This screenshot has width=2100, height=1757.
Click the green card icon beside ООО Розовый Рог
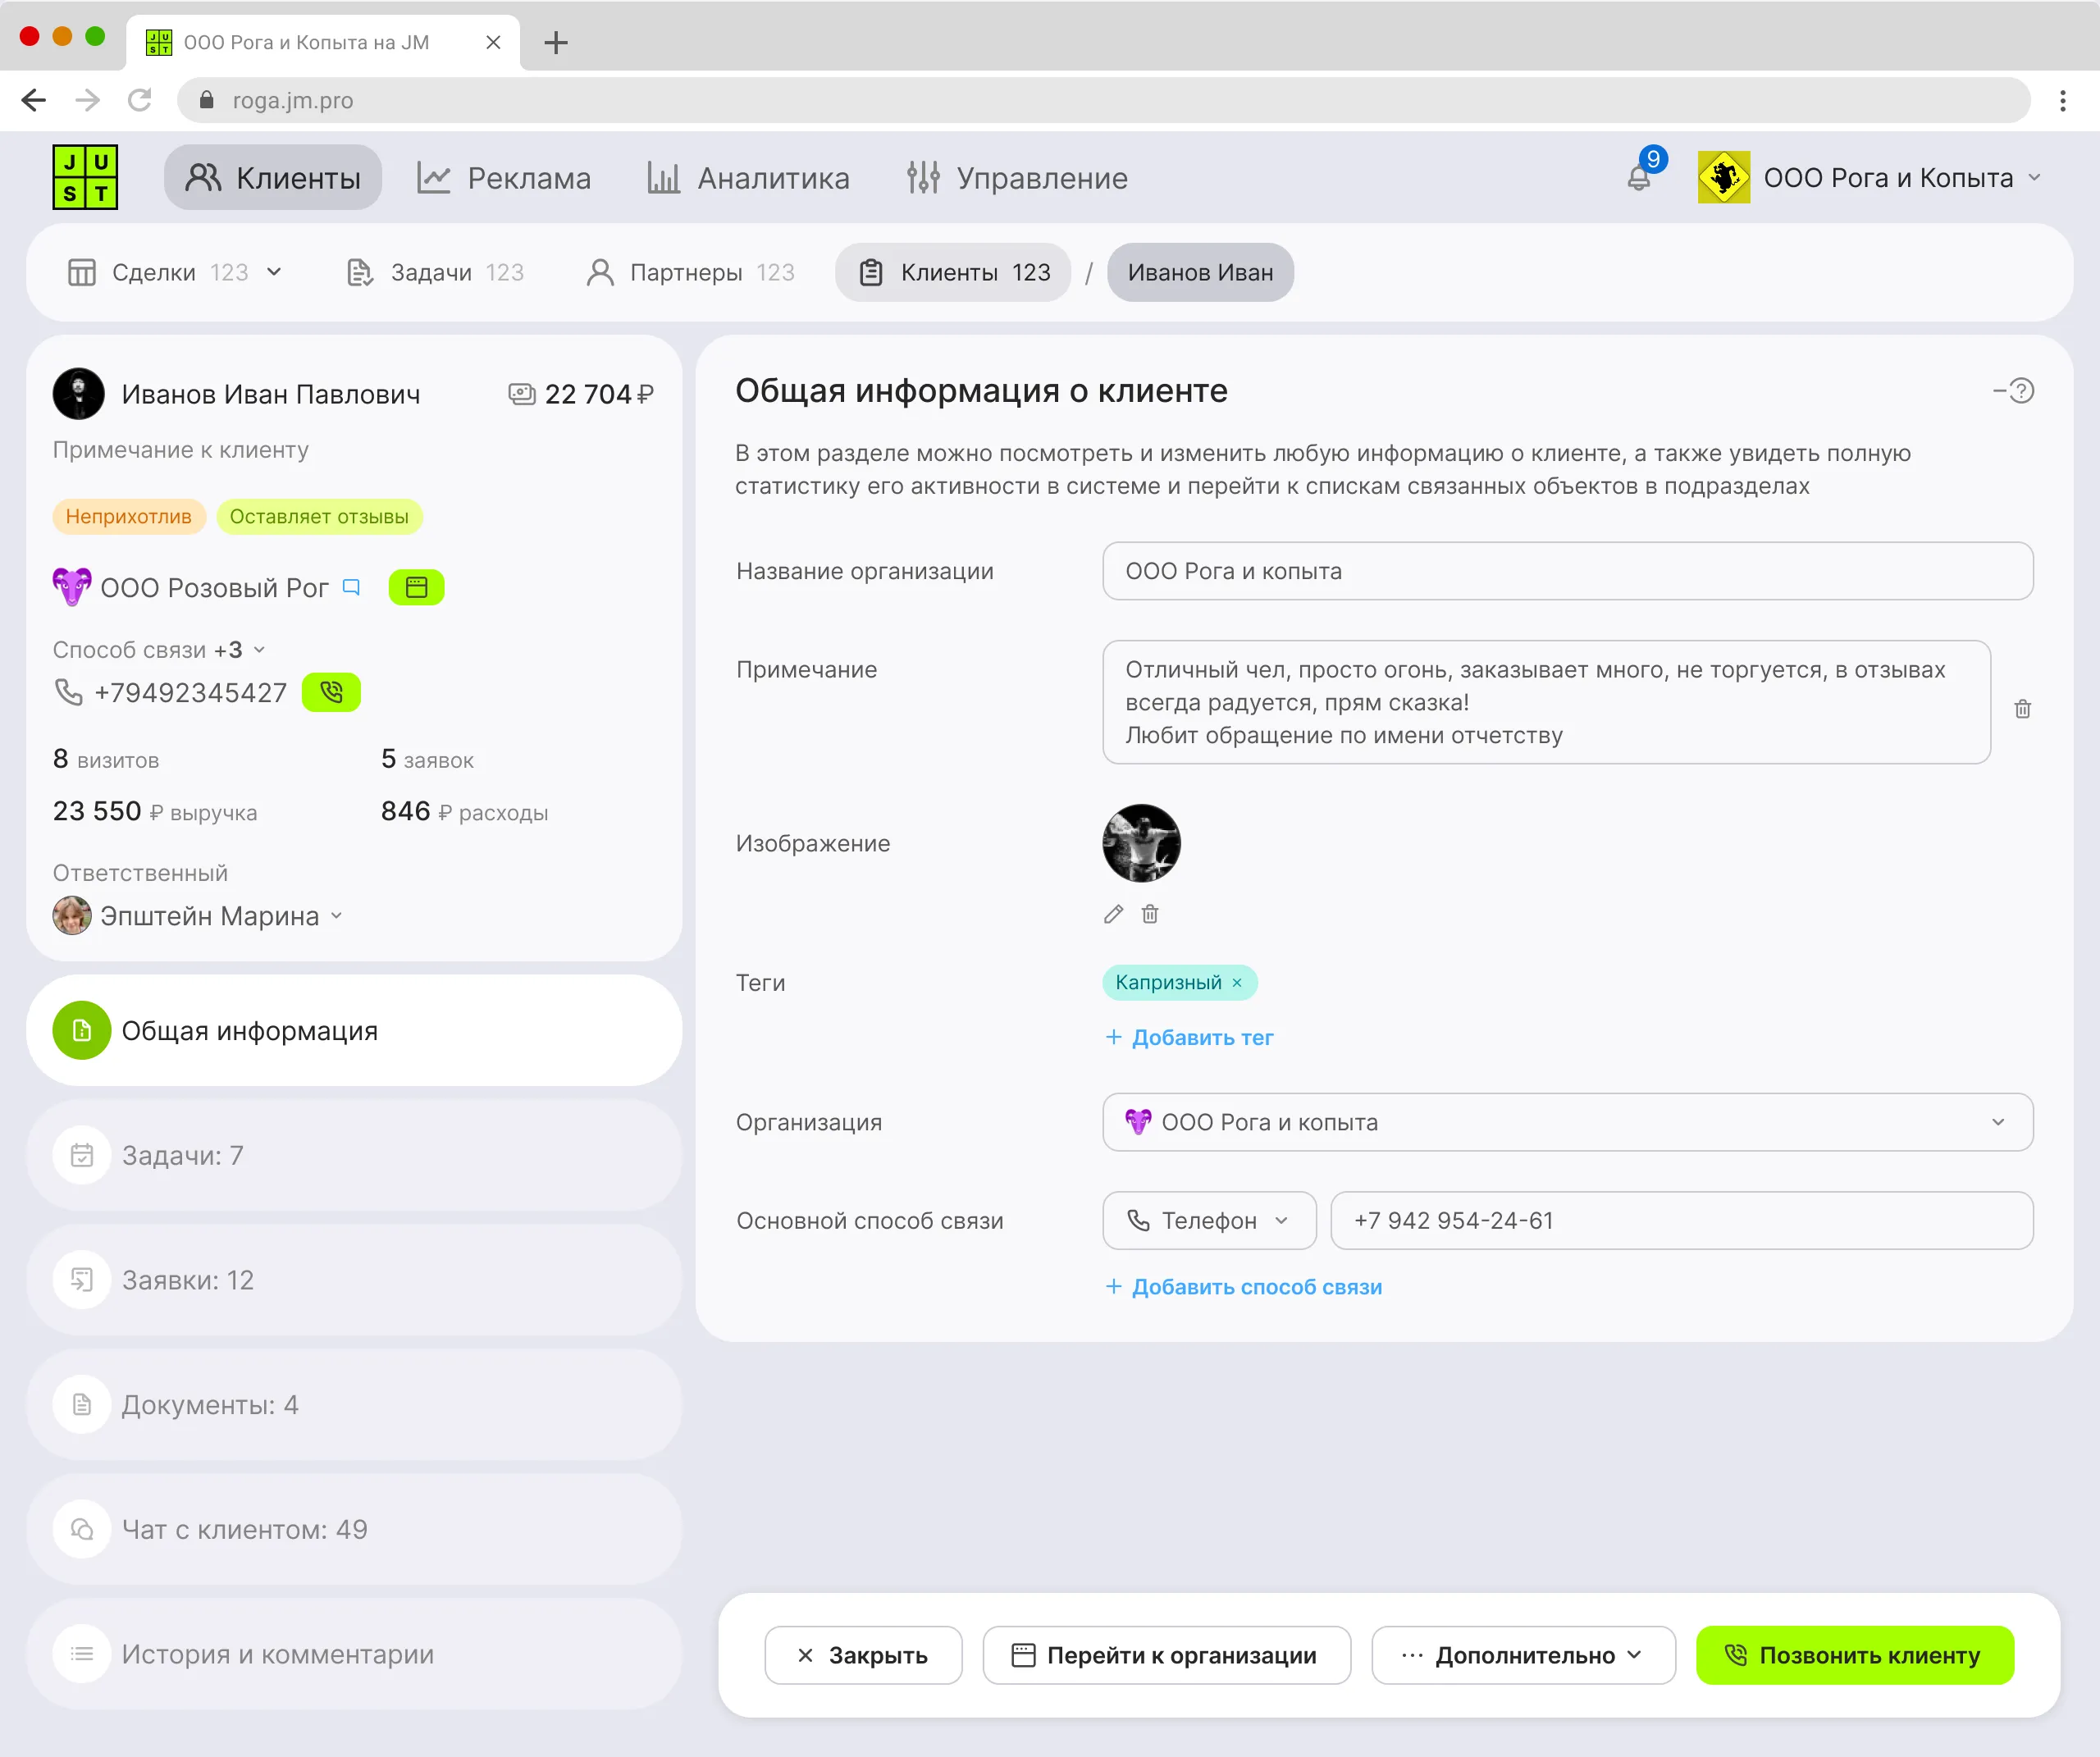click(417, 587)
